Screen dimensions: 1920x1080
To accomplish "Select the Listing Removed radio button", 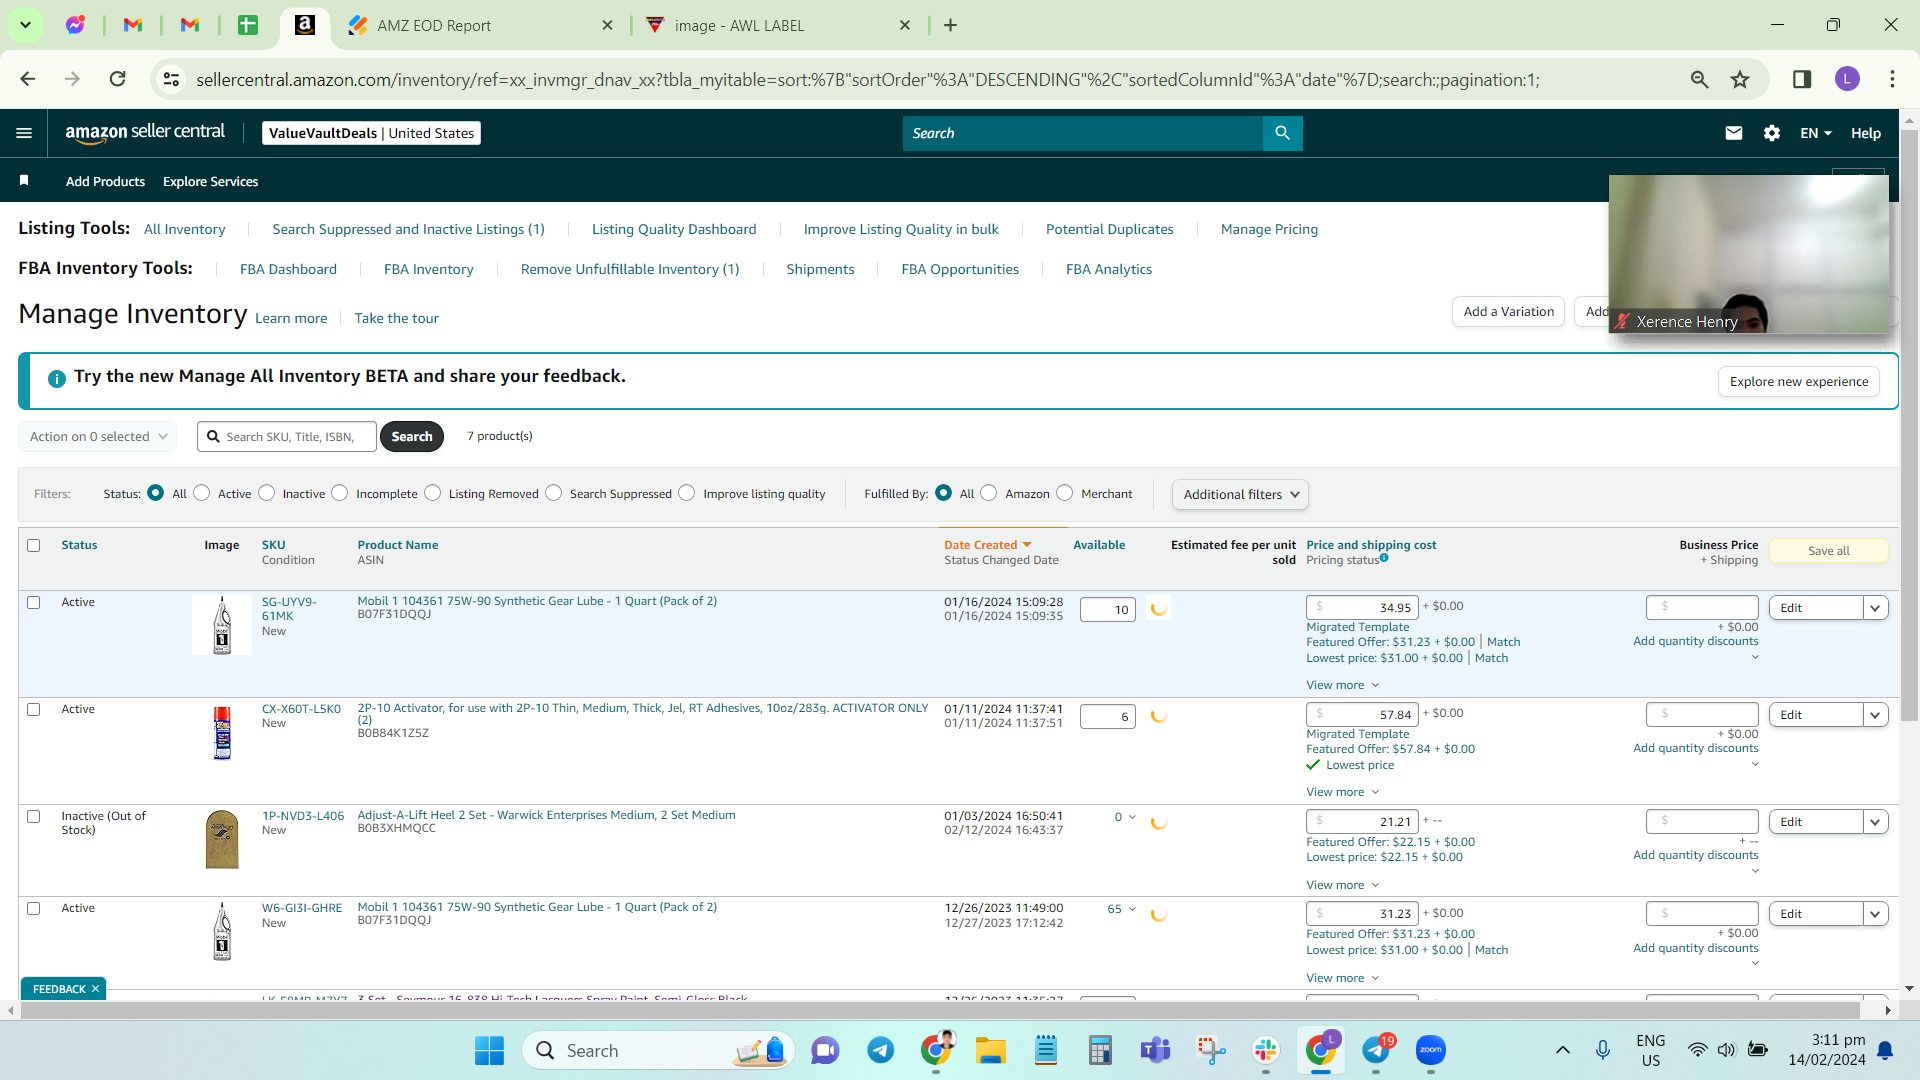I will tap(433, 493).
